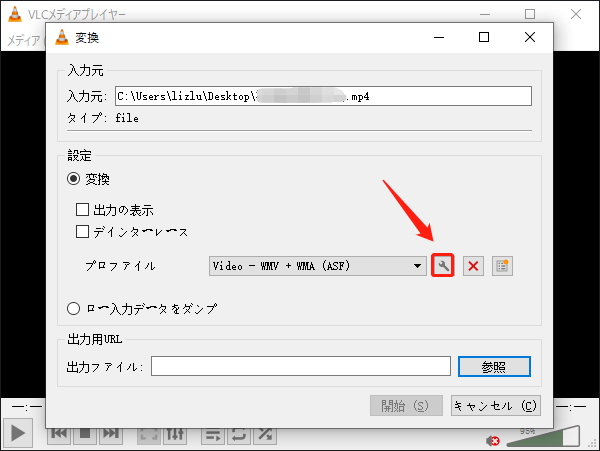600x451 pixels.
Task: Click the VLC cone icon in 変換 title bar
Action: tap(62, 37)
